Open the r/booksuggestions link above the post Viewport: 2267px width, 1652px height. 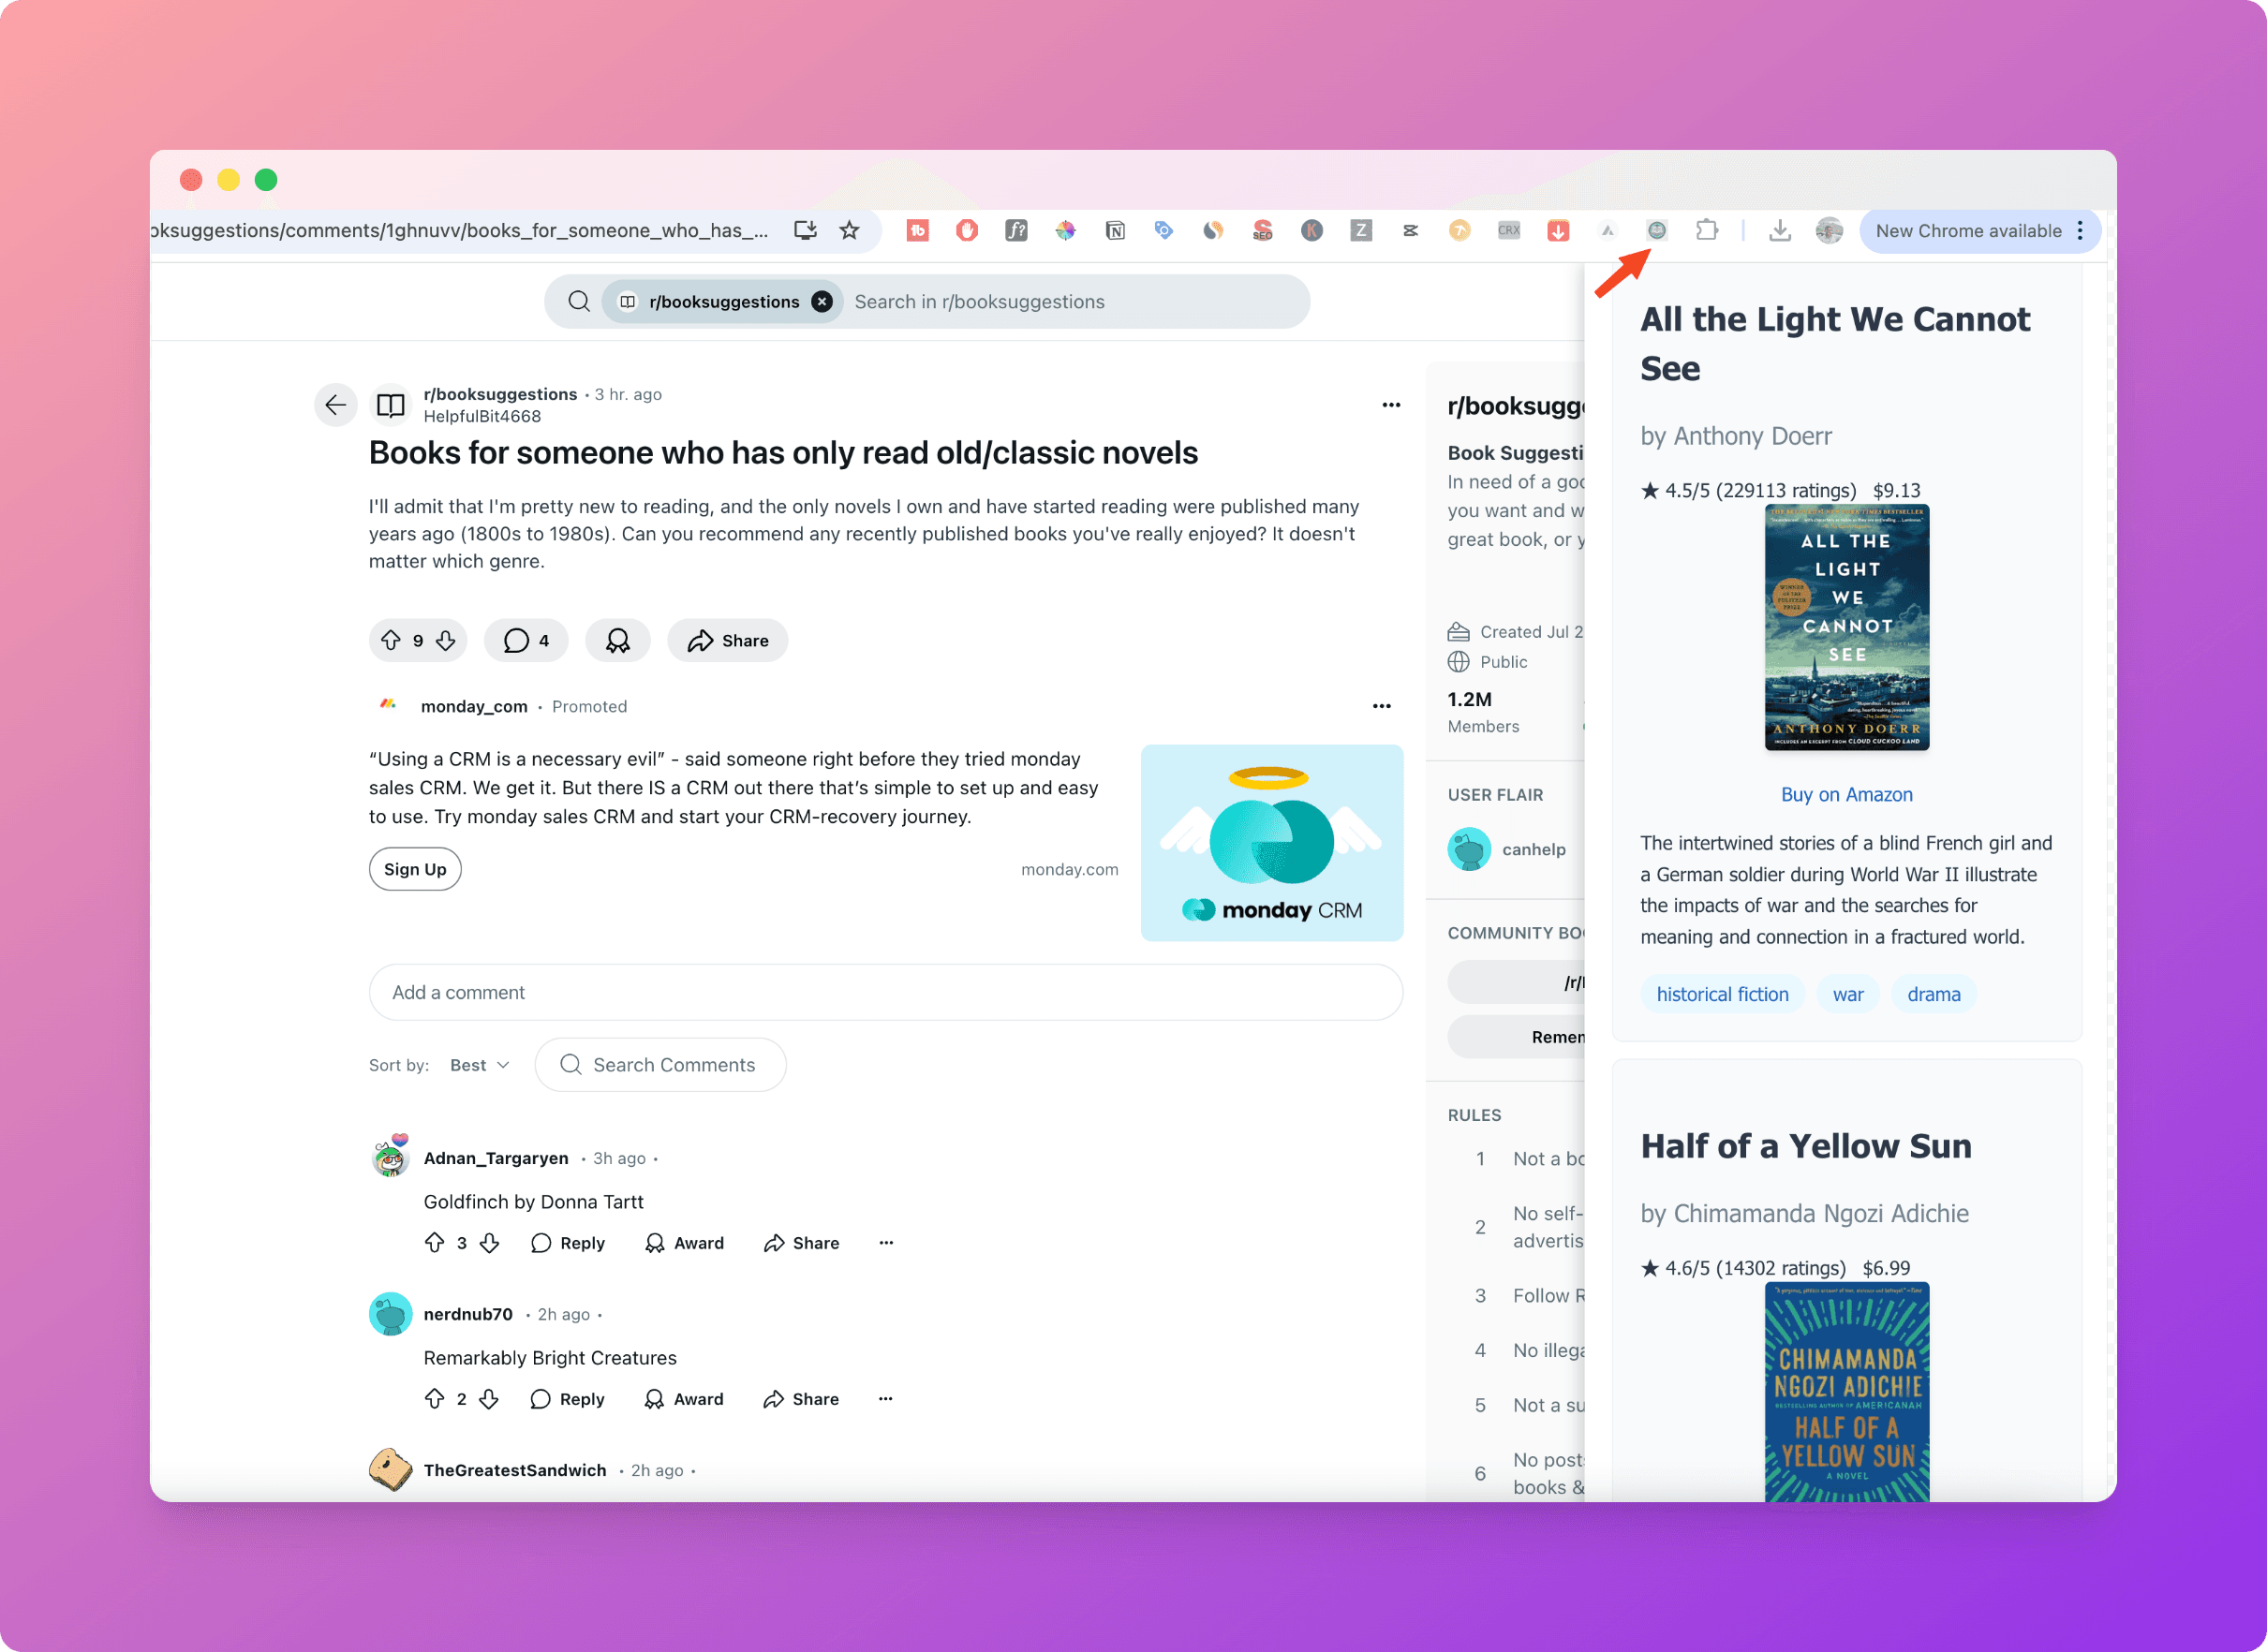tap(500, 394)
